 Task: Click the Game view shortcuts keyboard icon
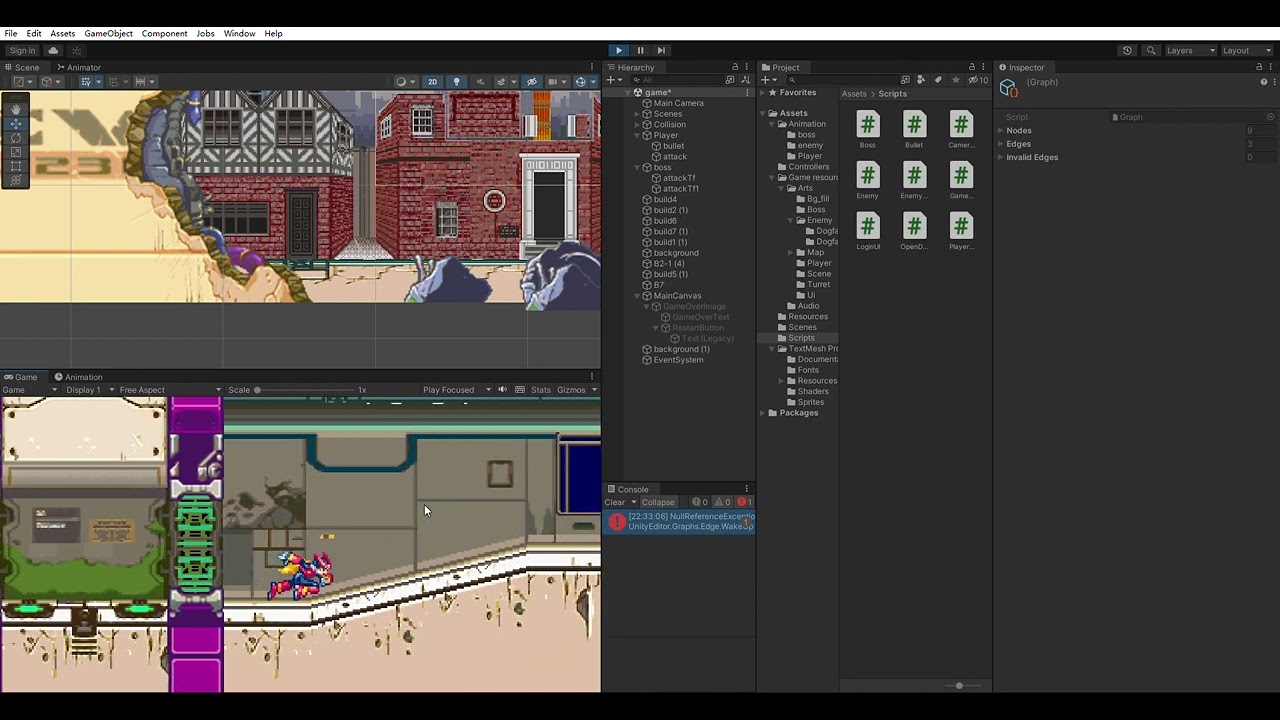[x=519, y=390]
